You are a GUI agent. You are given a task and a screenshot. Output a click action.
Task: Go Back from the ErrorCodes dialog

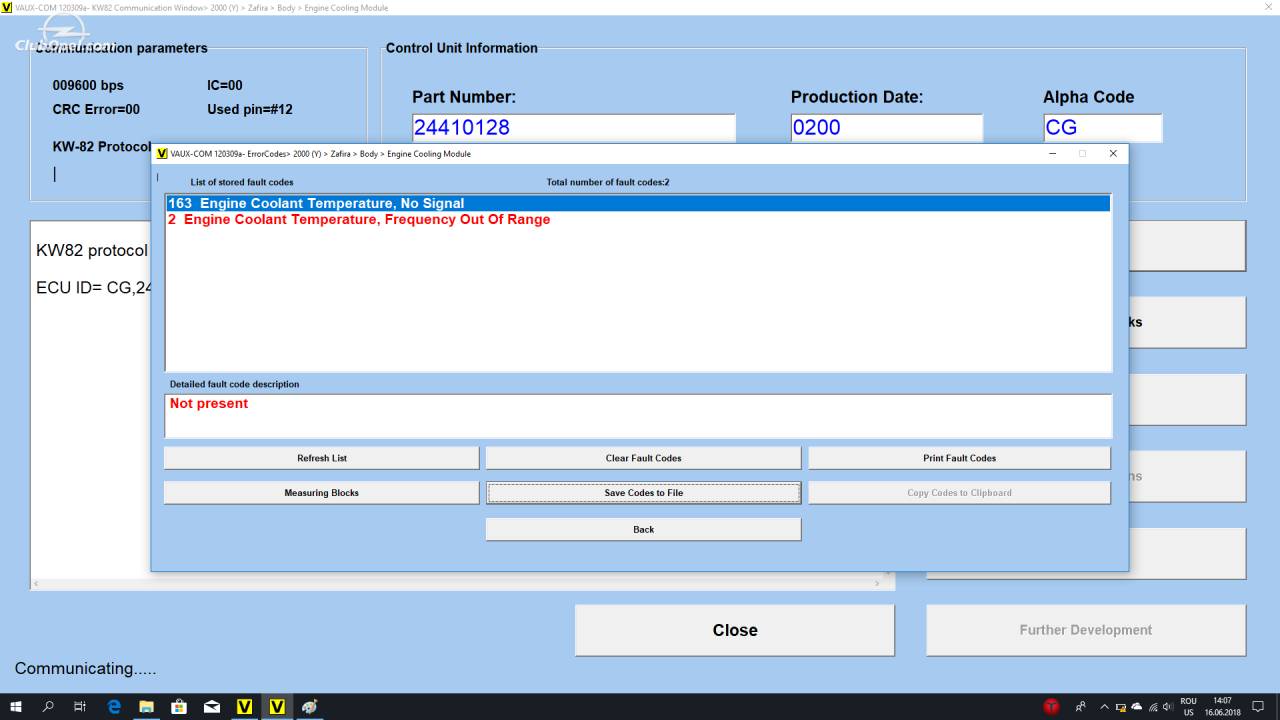(x=644, y=529)
